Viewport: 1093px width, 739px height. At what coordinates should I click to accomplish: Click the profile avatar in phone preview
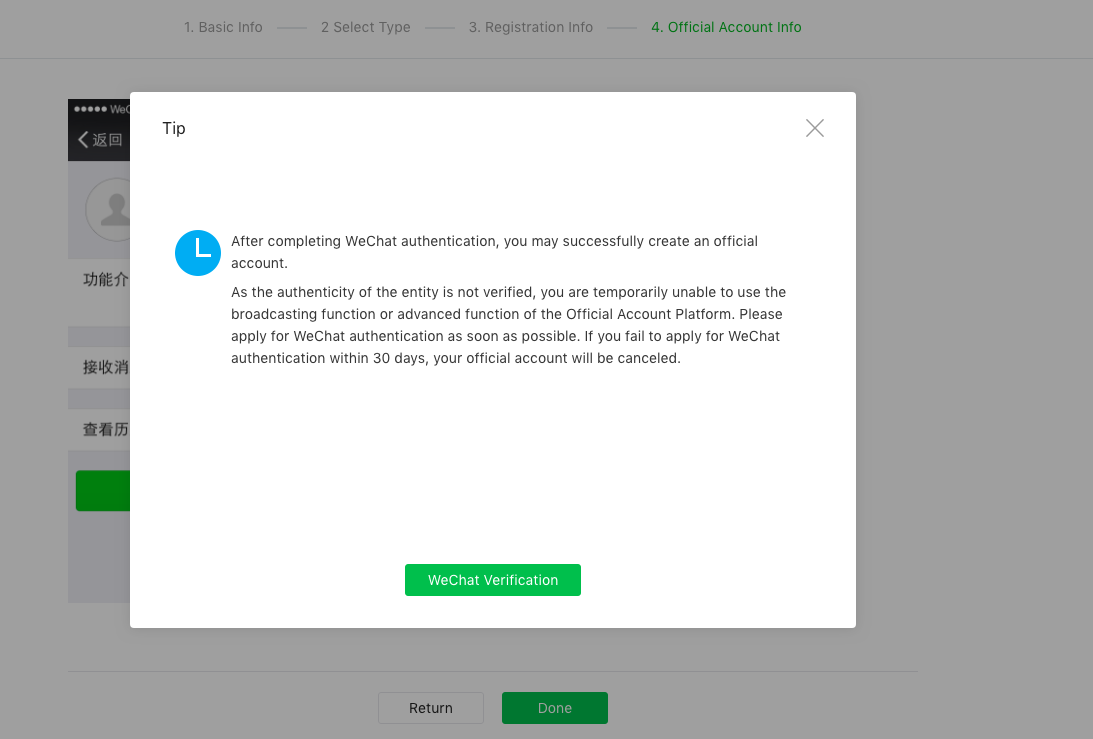[108, 209]
